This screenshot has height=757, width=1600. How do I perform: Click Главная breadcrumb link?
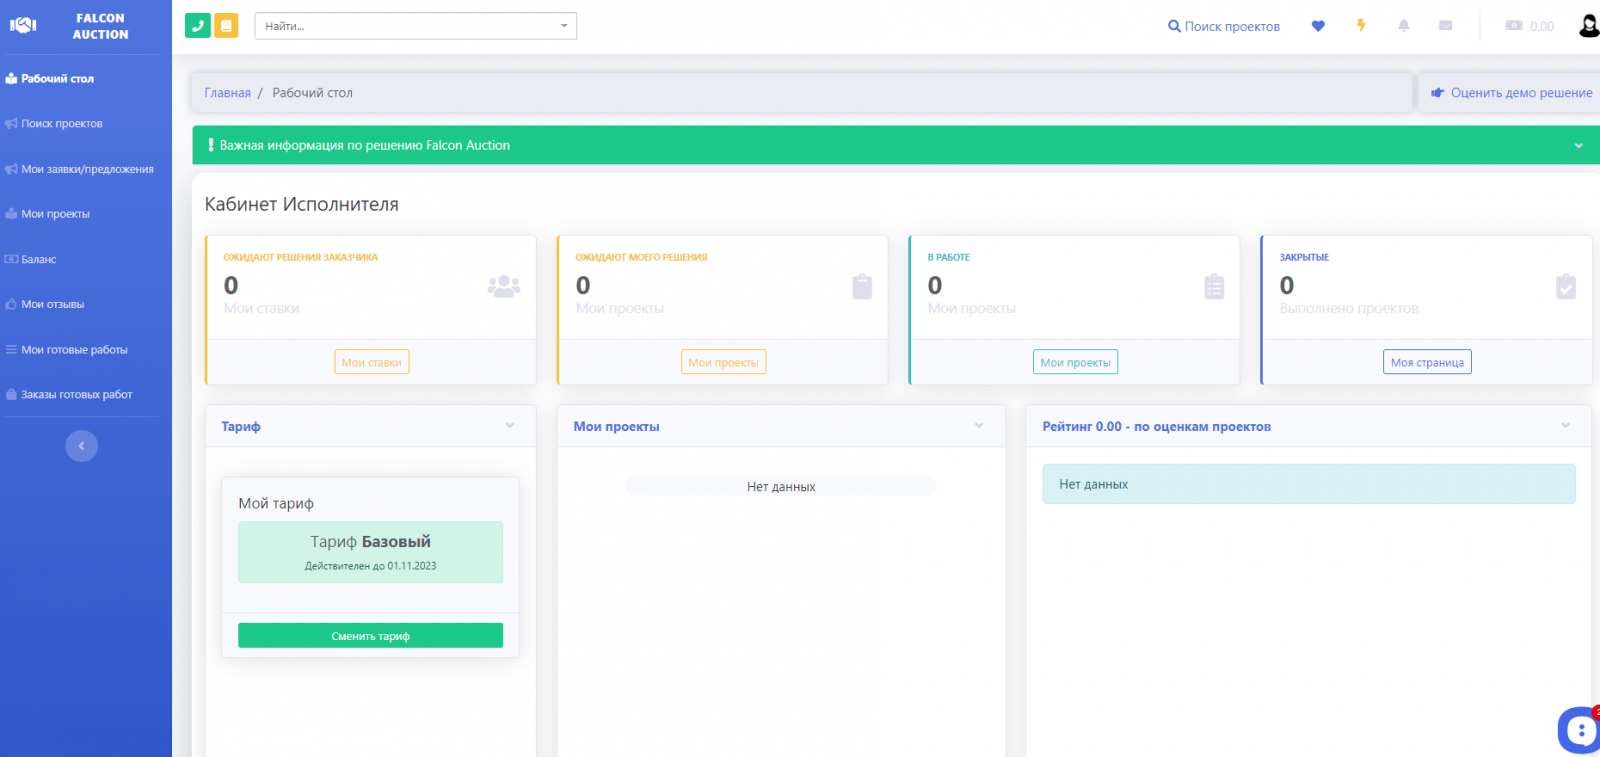tap(227, 93)
